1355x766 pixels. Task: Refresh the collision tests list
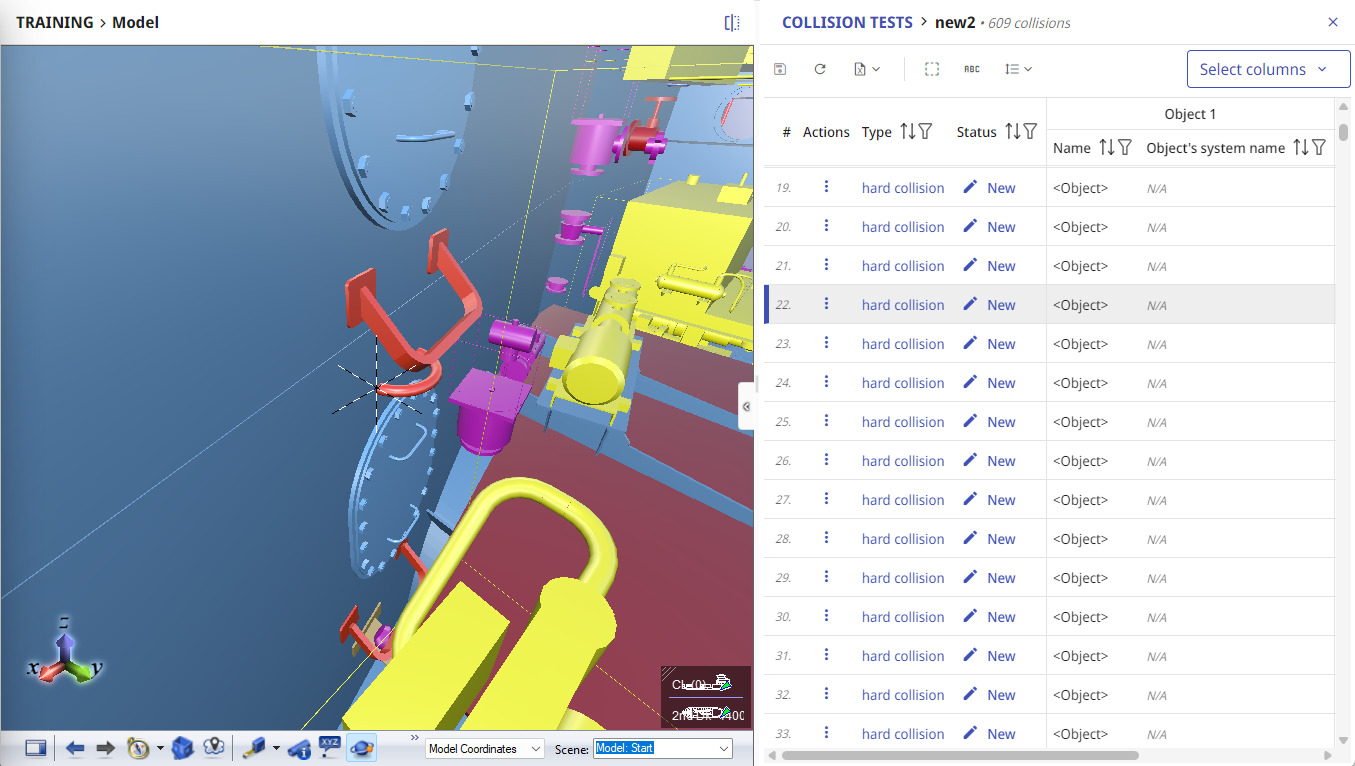(820, 69)
